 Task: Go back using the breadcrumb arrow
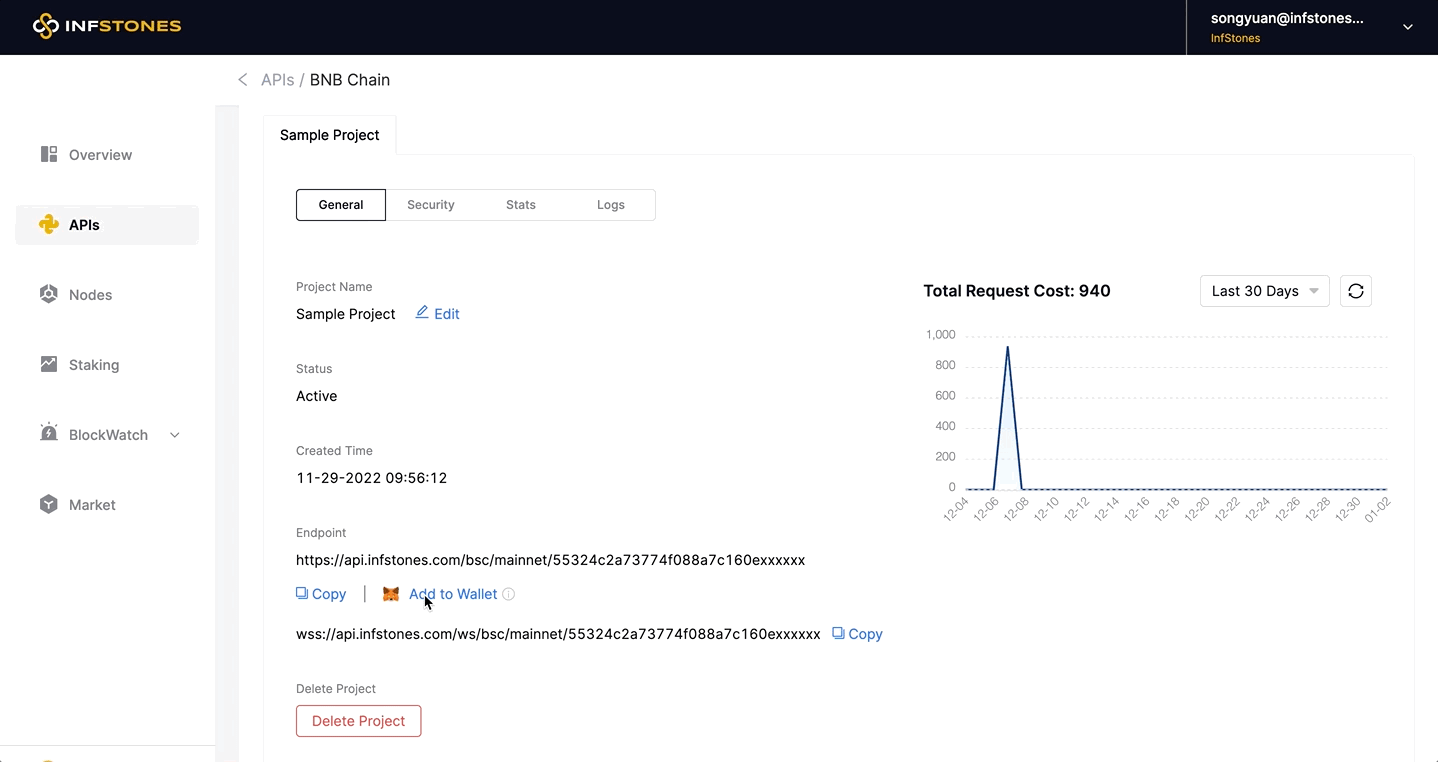pos(242,80)
